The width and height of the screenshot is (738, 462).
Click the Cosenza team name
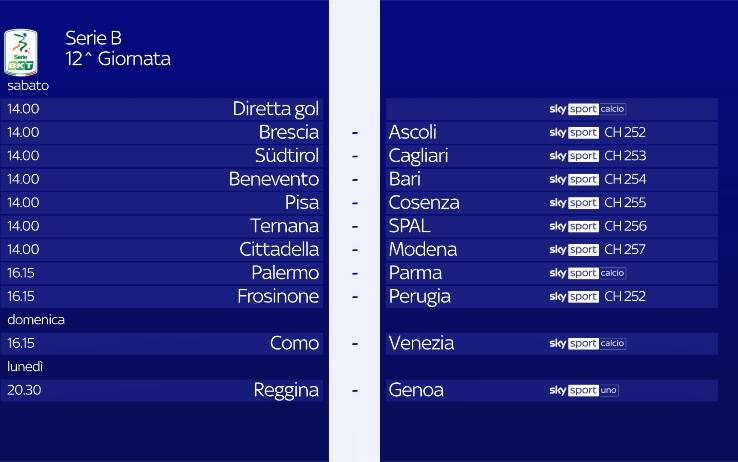click(423, 203)
